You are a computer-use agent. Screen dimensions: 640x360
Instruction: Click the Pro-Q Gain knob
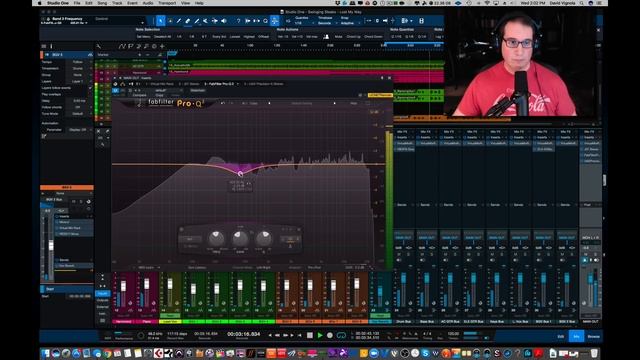coord(240,238)
